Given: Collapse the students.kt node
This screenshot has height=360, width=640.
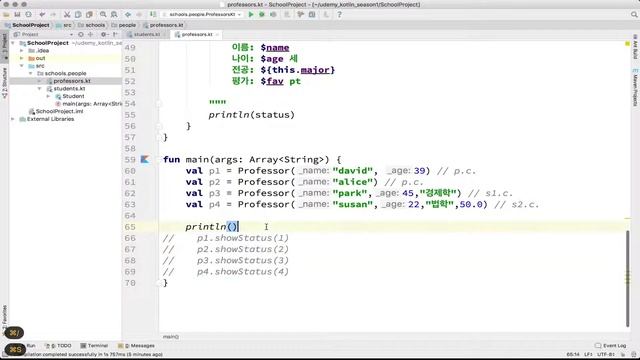Looking at the screenshot, I should point(40,89).
